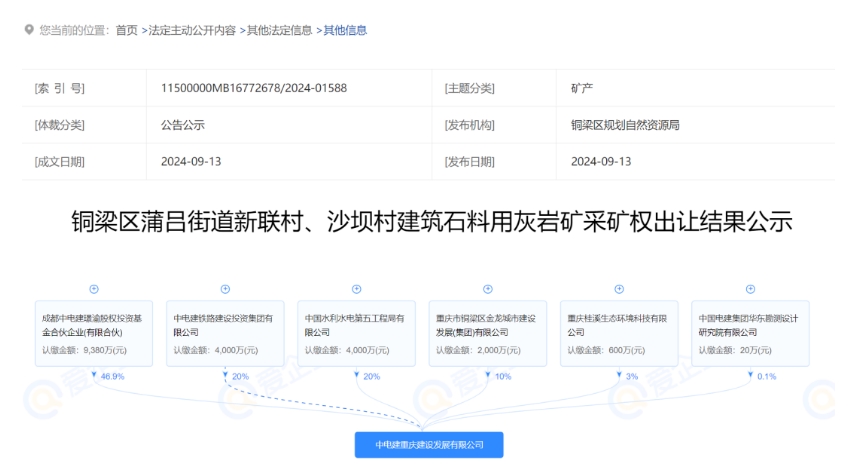Select the 中电建铁路建设投资集团有限公司 card
Screen dimensions: 849x471
[225, 333]
